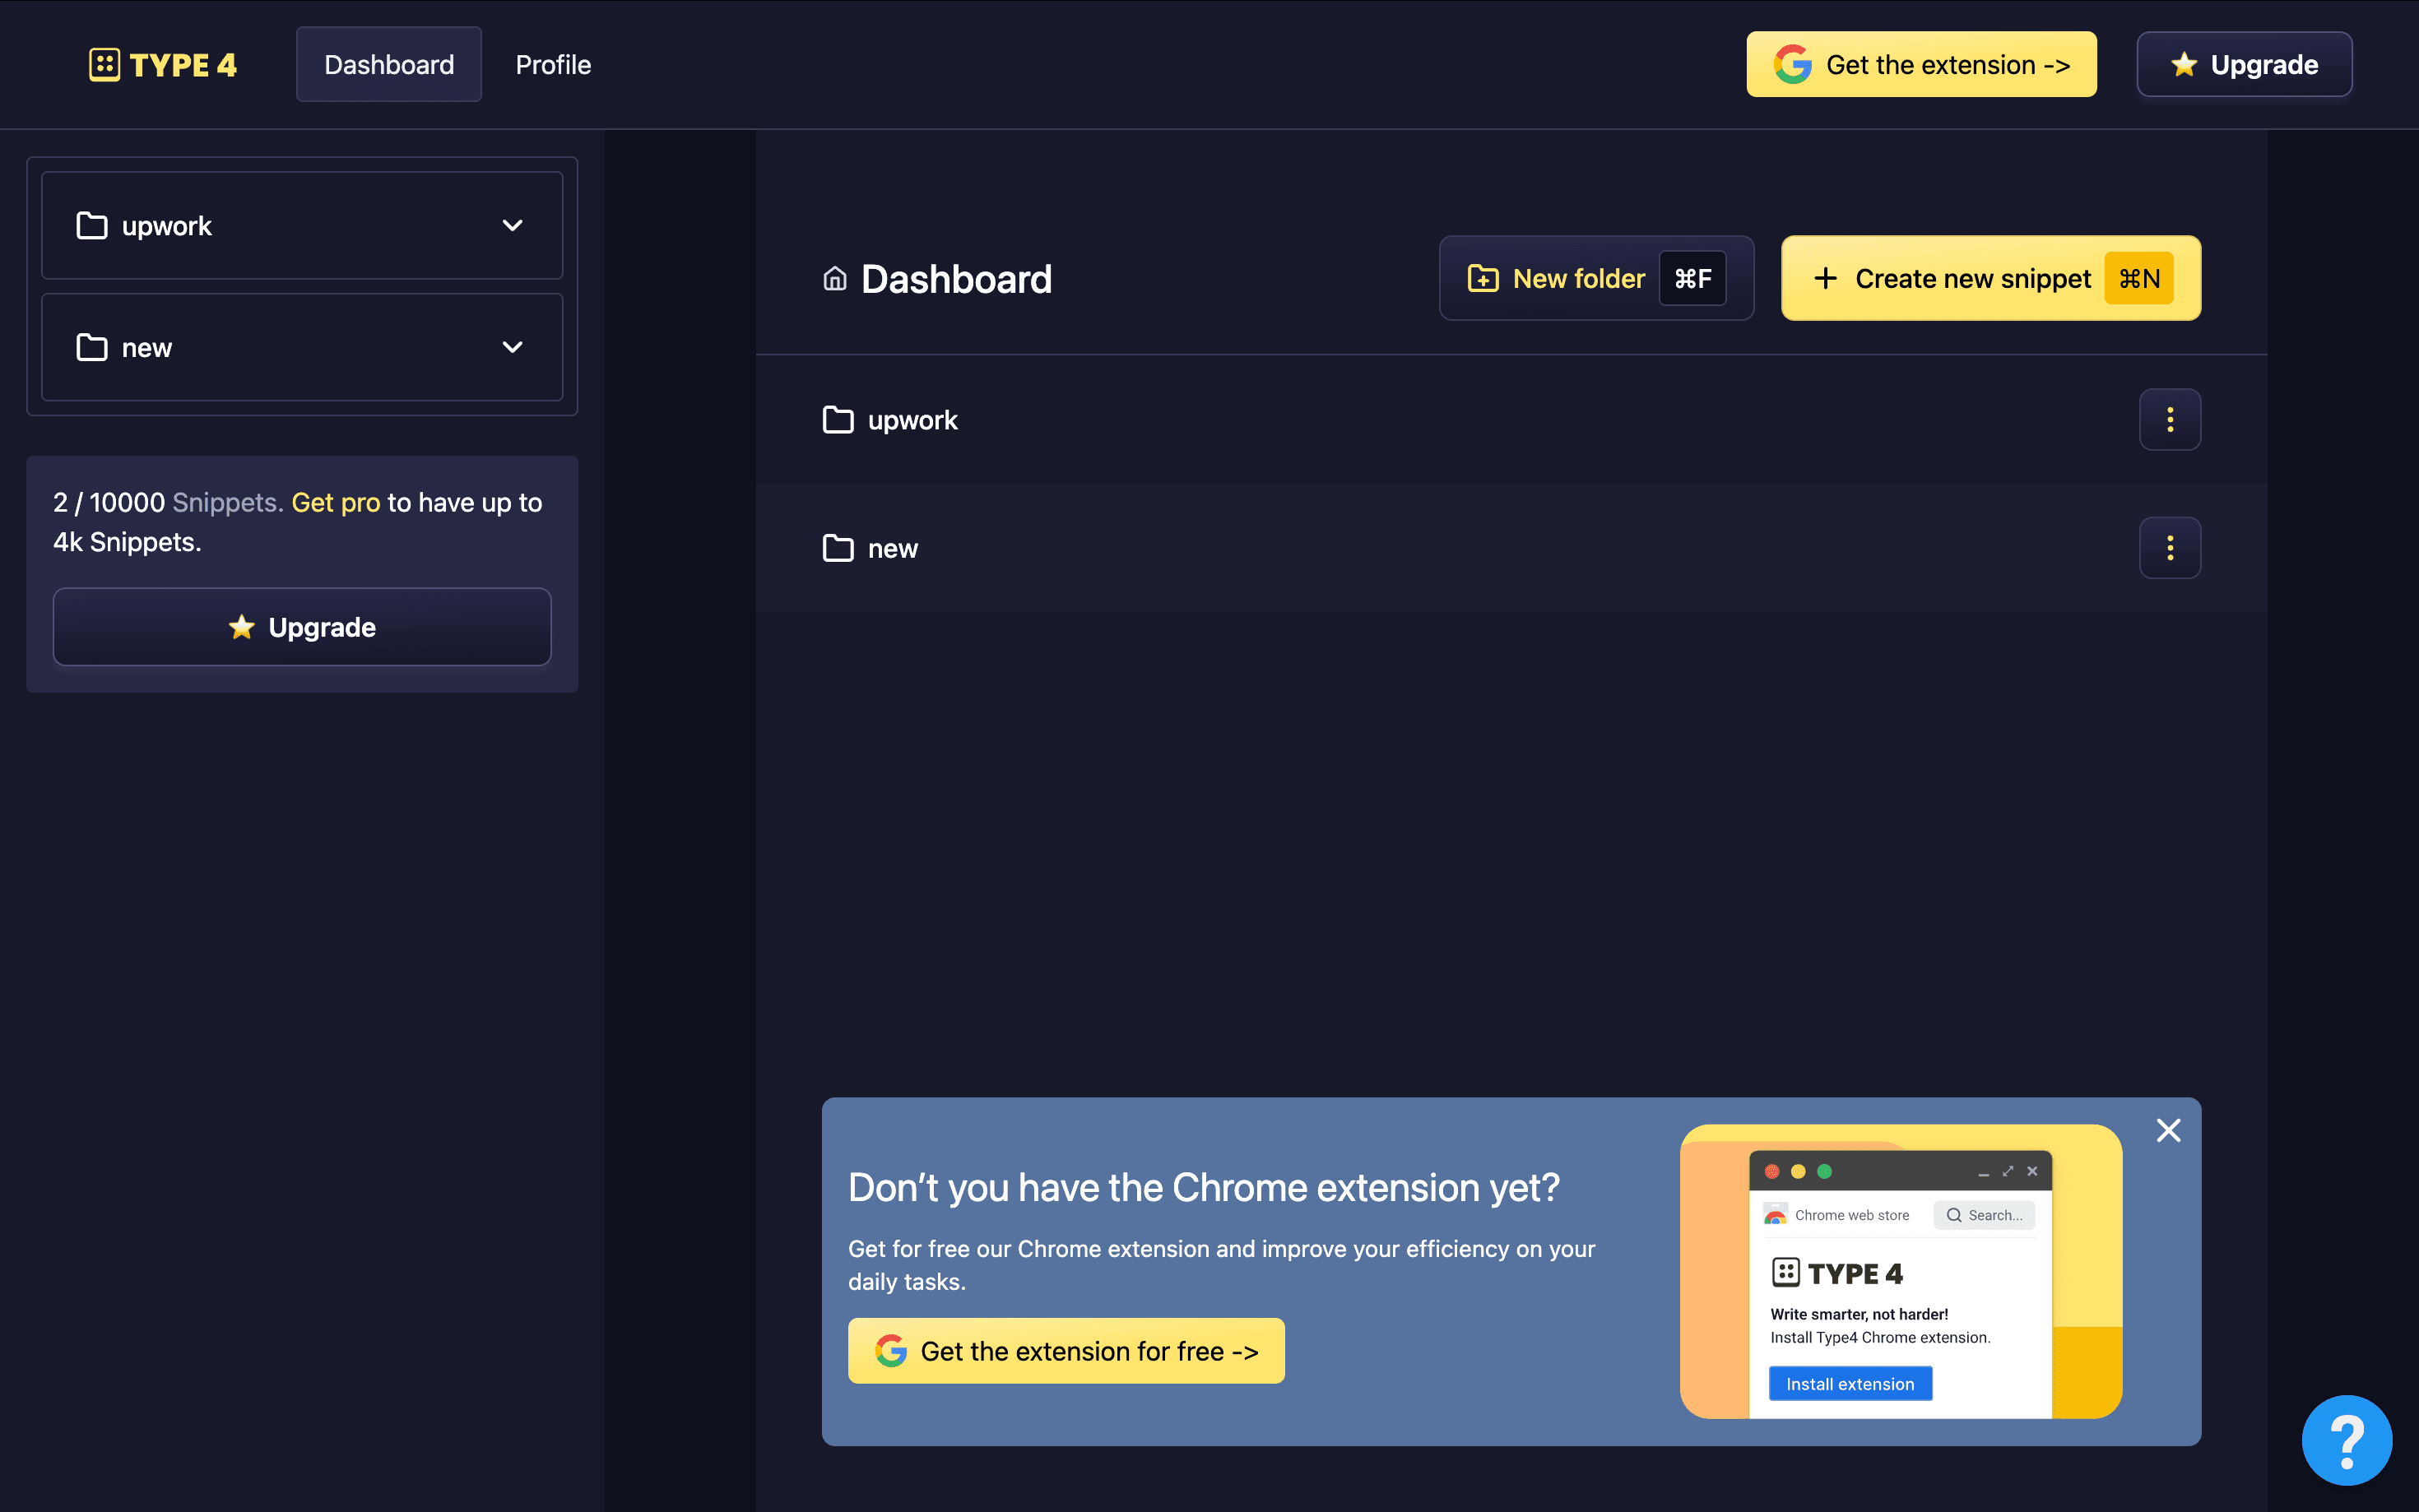
Task: Open the home icon next to Dashboard heading
Action: coord(836,279)
